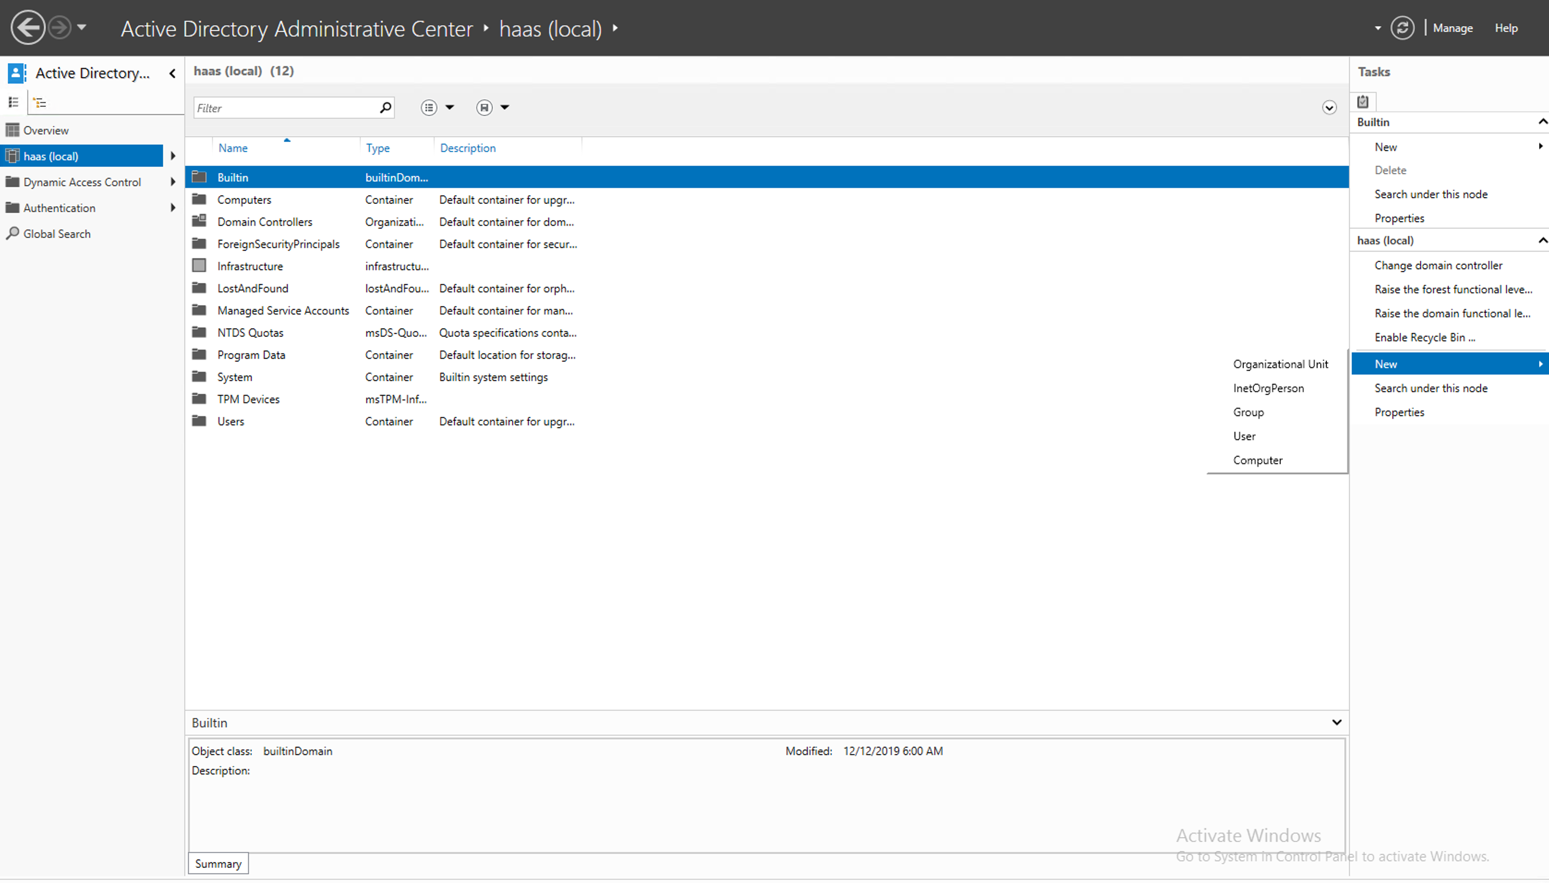Screen dimensions: 1549x883
Task: Click Enable Recycle Bin task
Action: click(1424, 337)
